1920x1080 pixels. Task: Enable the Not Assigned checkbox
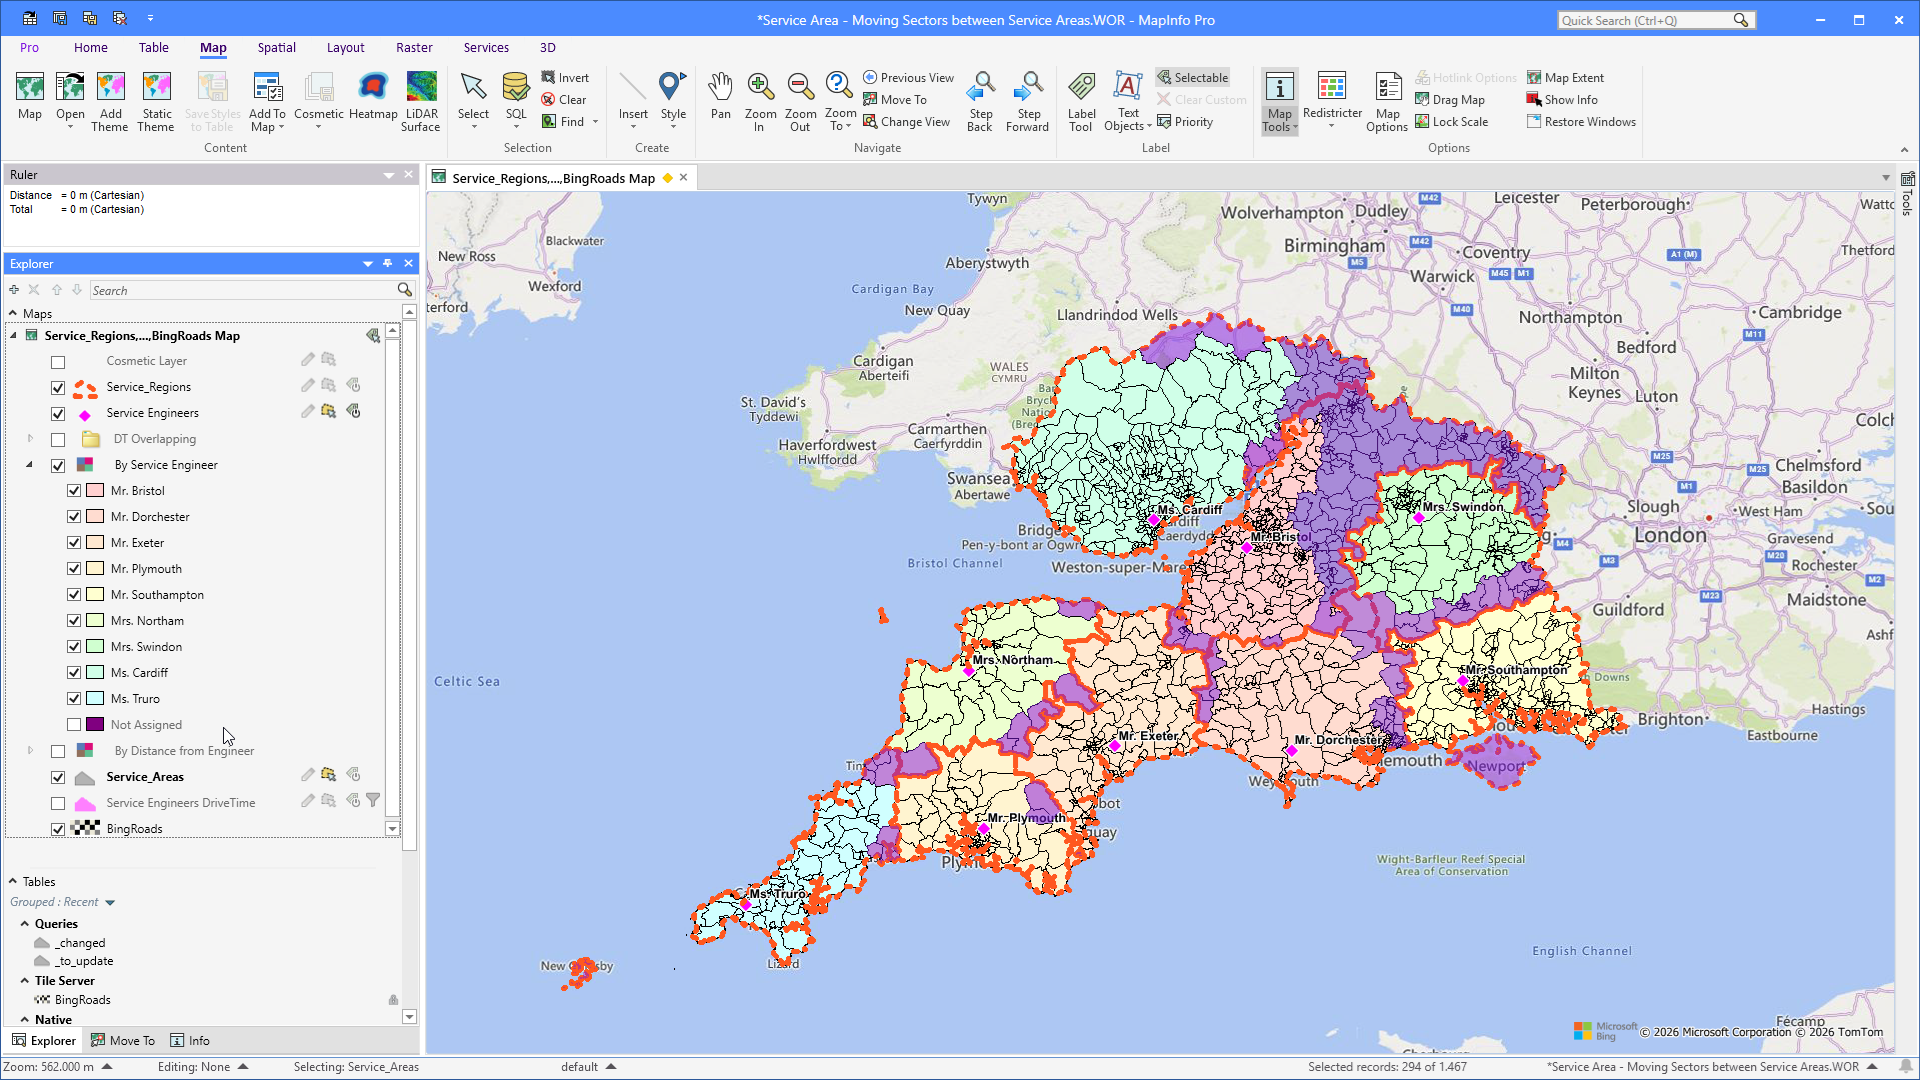[74, 725]
